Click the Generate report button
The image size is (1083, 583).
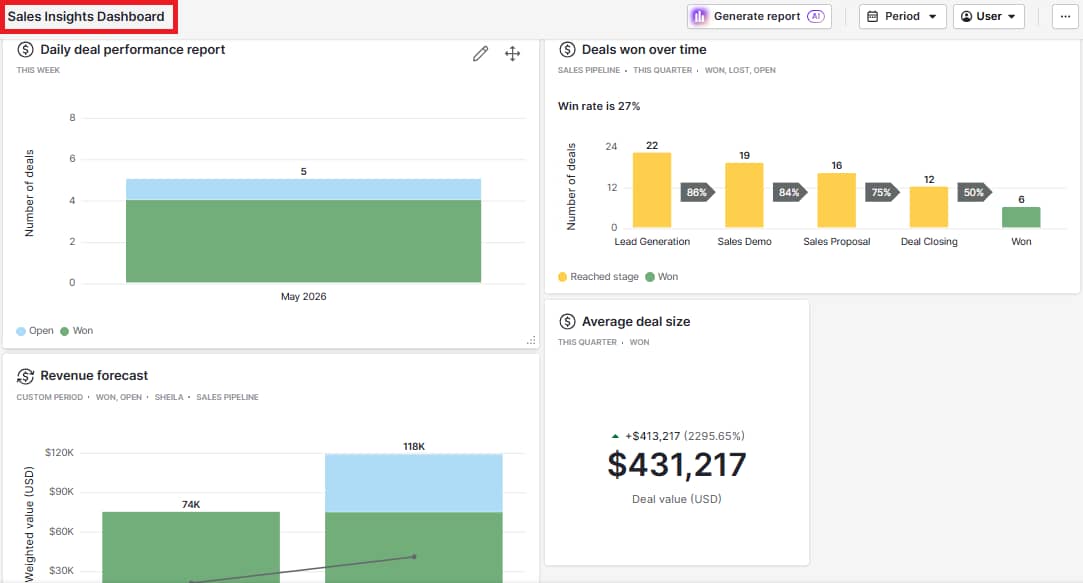(758, 17)
